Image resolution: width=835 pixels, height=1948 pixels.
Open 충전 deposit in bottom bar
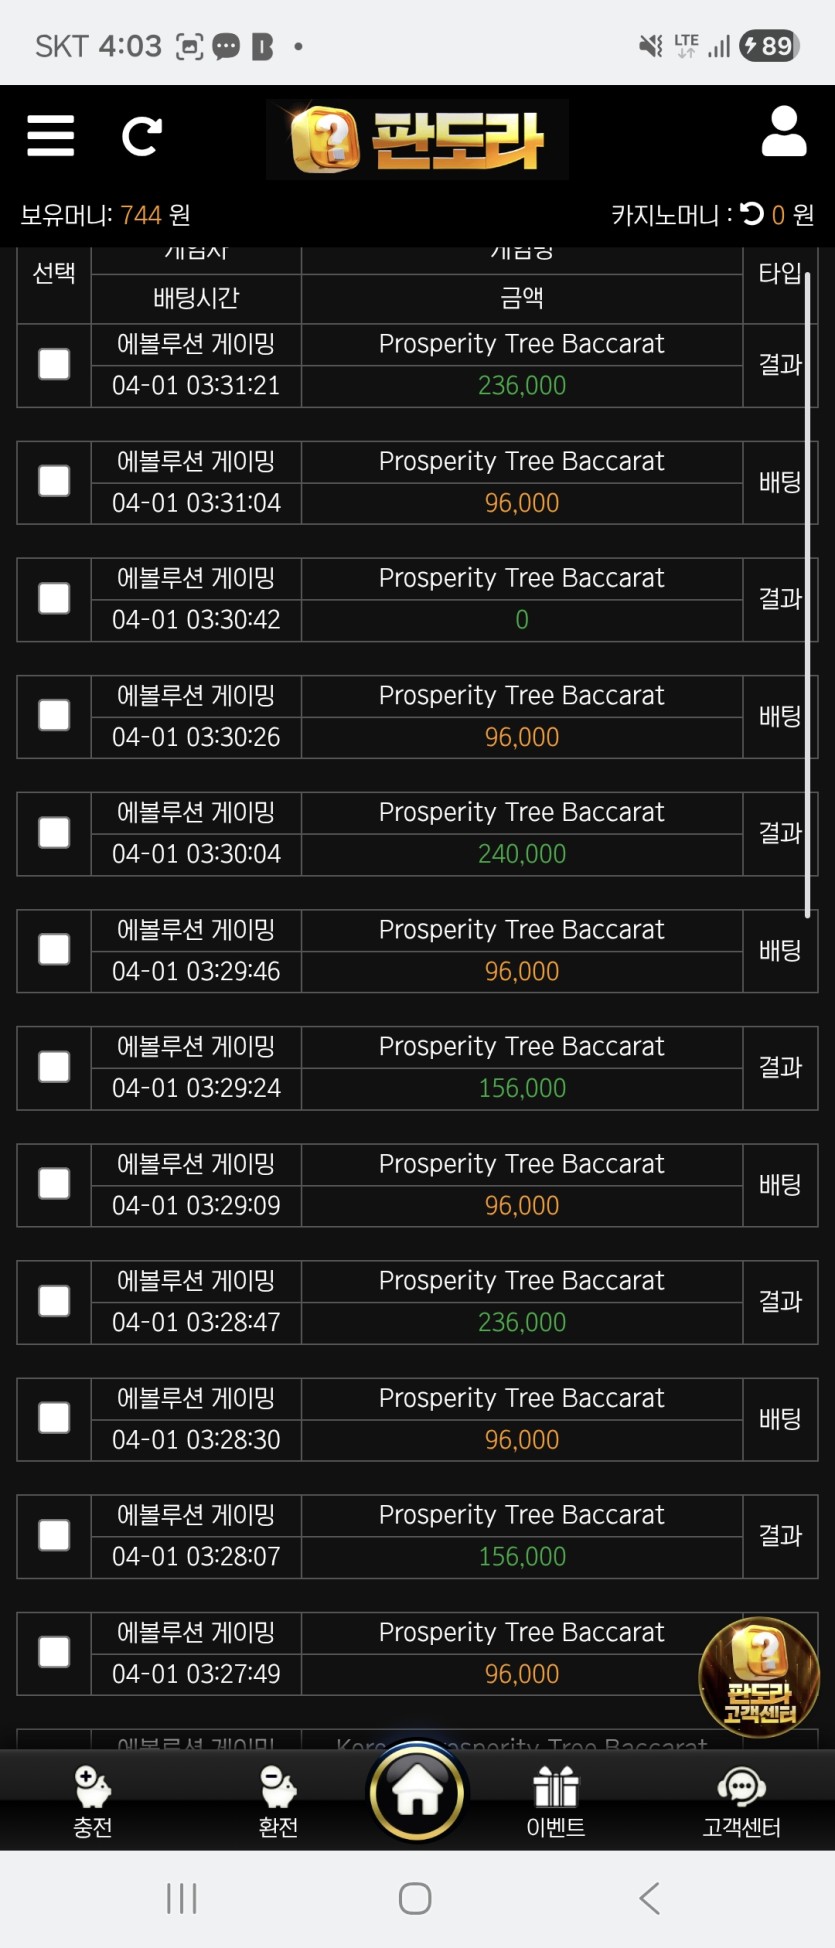pos(93,1802)
